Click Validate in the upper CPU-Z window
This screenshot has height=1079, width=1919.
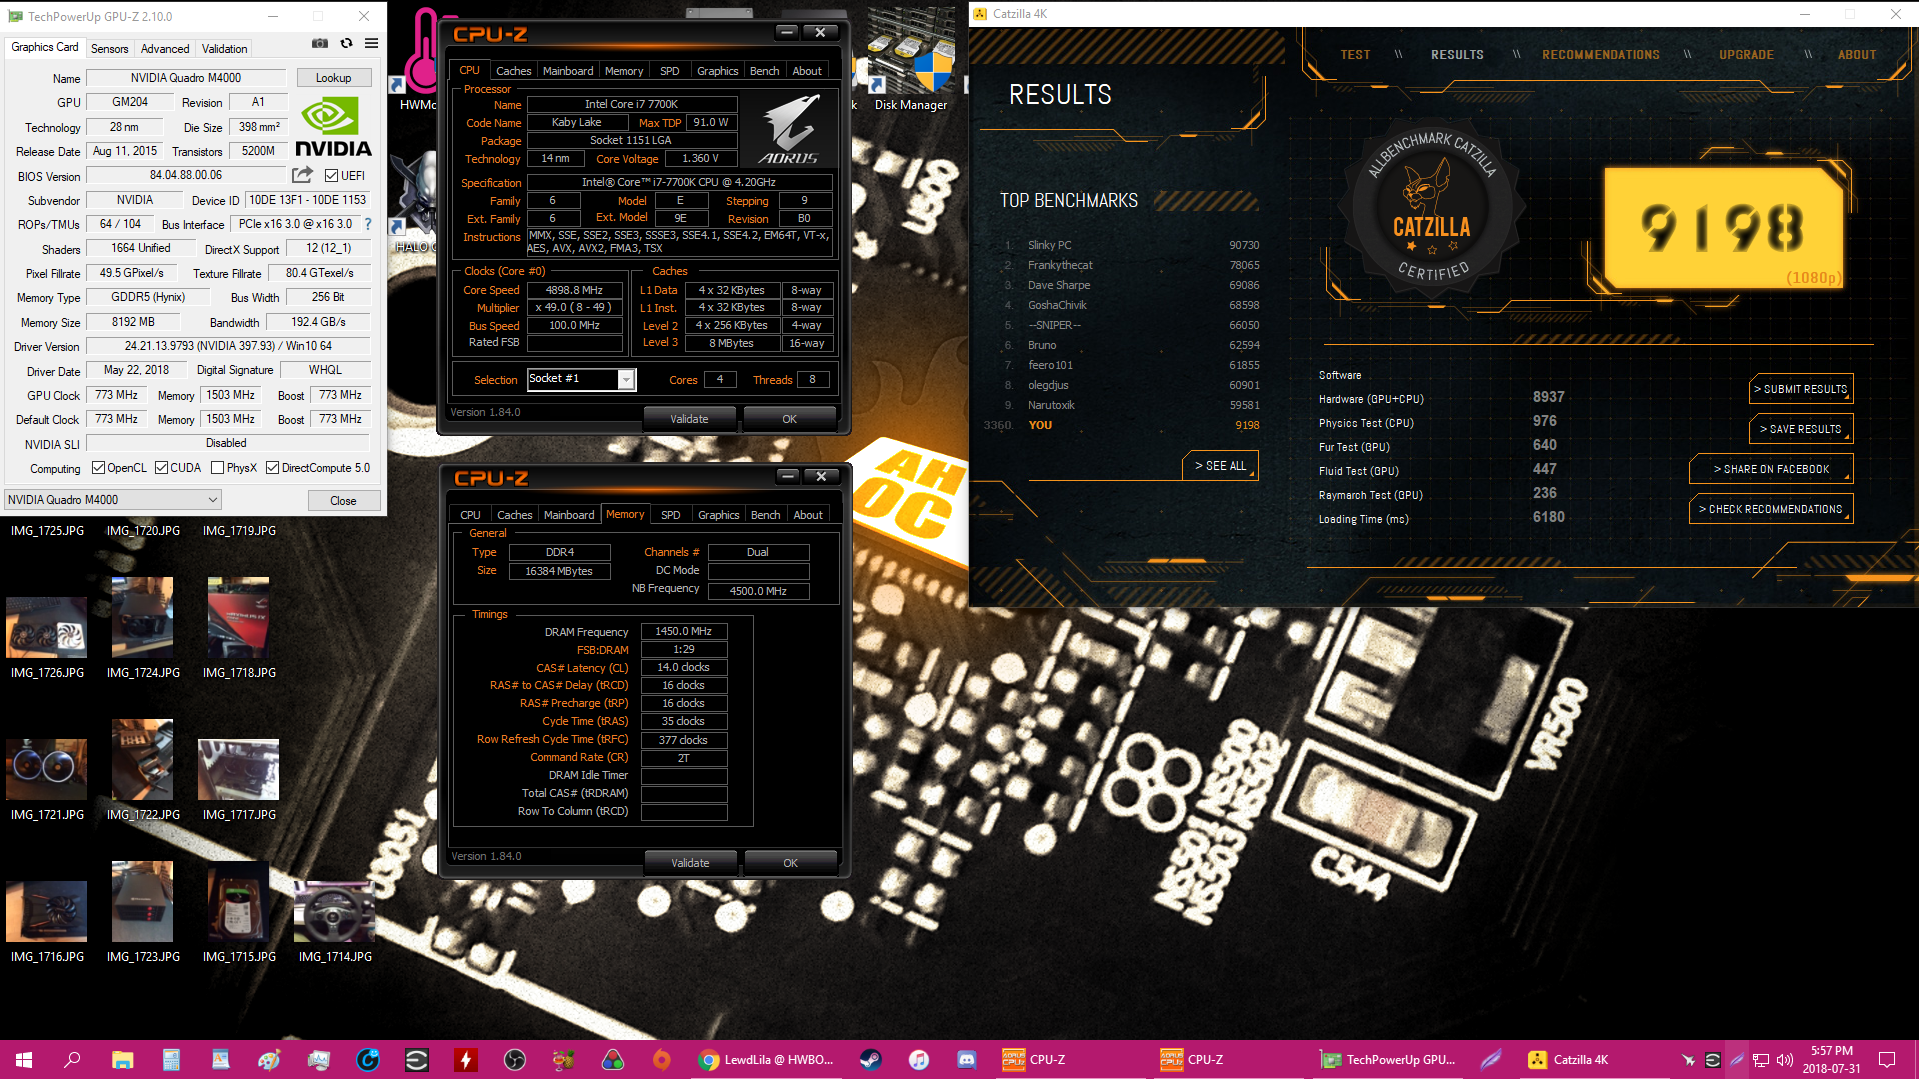[689, 419]
